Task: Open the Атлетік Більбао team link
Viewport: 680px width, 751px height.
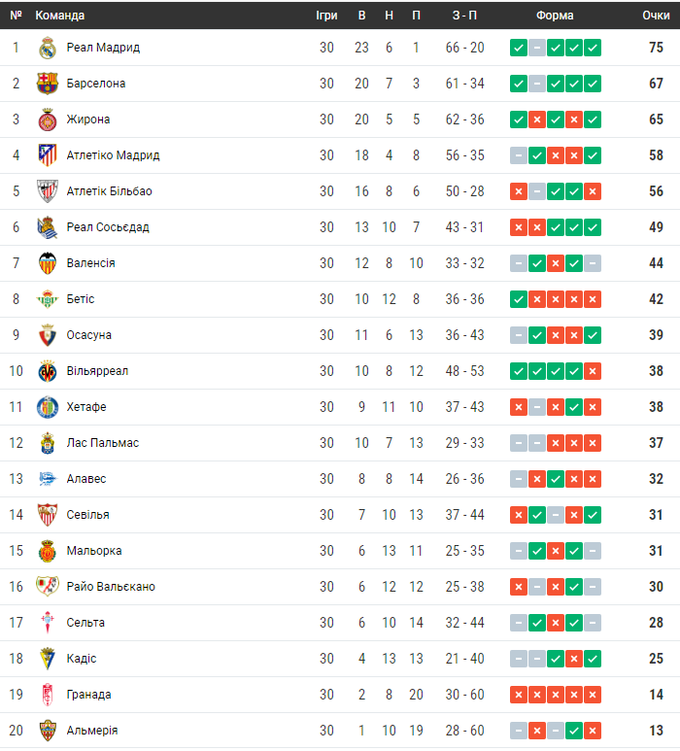Action: coord(109,192)
